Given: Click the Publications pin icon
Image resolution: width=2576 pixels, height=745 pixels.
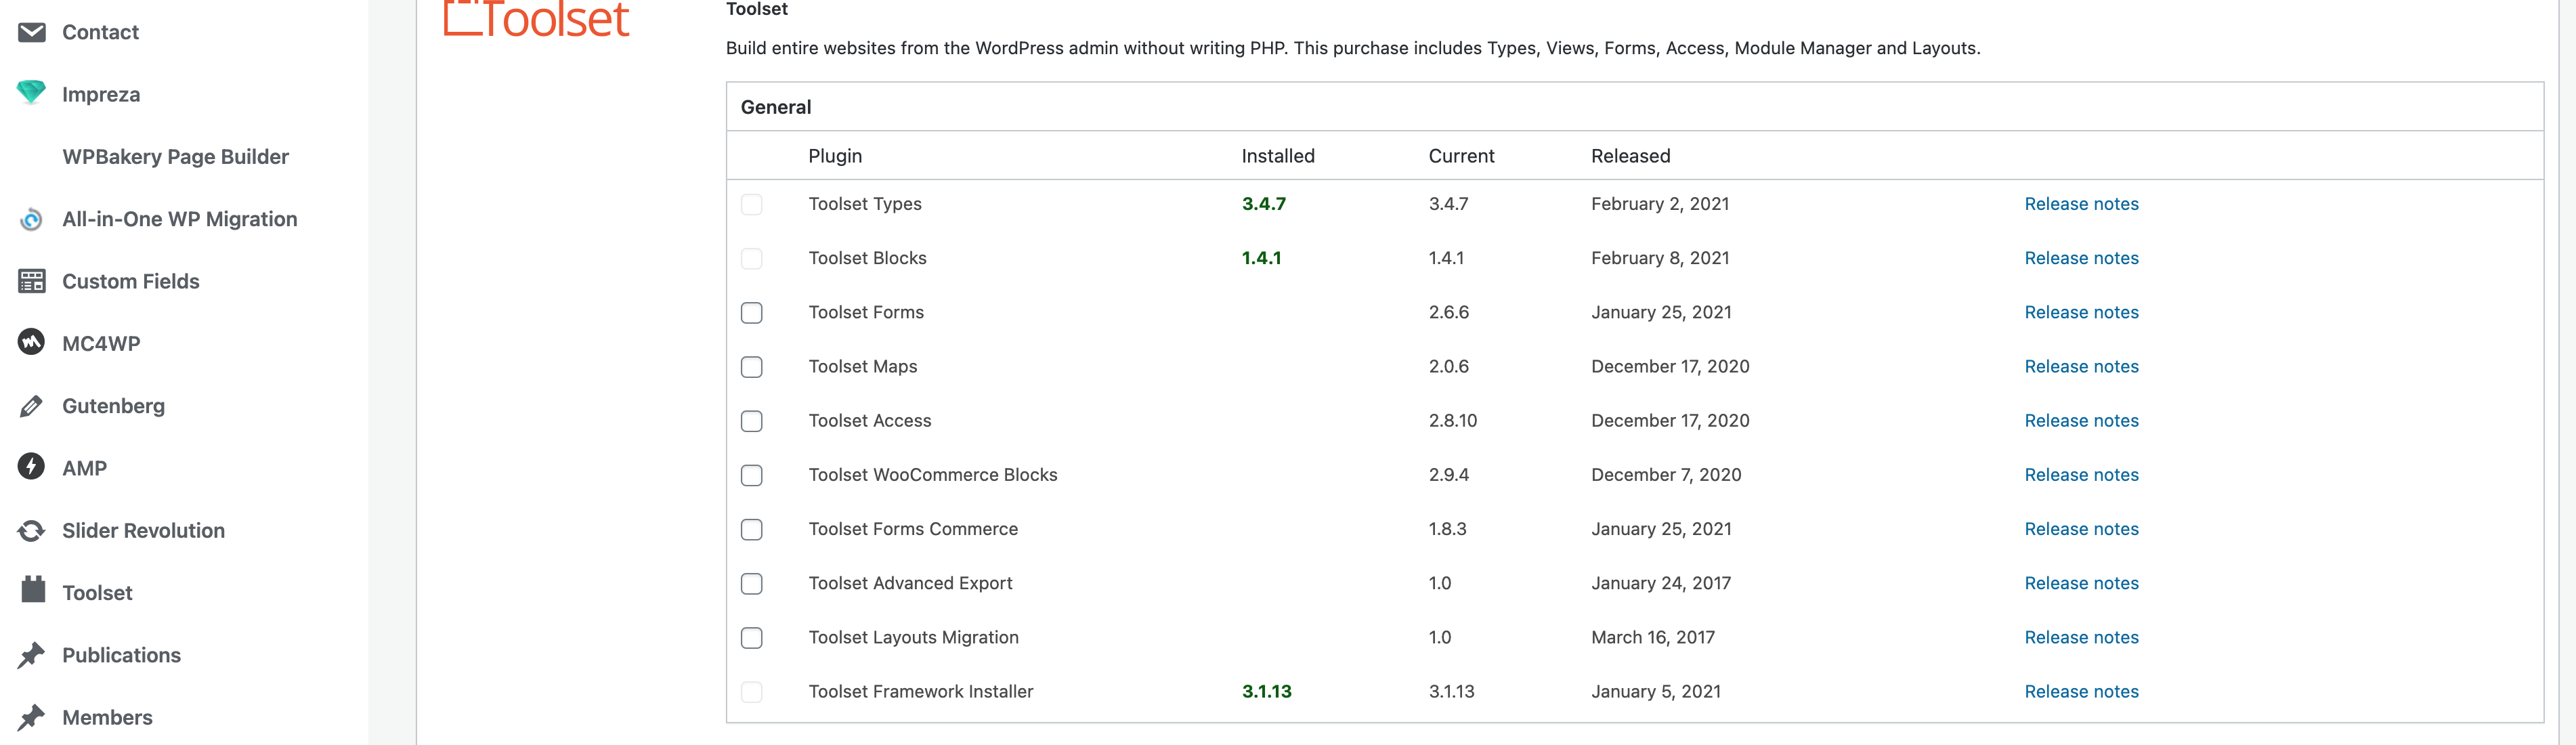Looking at the screenshot, I should pyautogui.click(x=32, y=655).
